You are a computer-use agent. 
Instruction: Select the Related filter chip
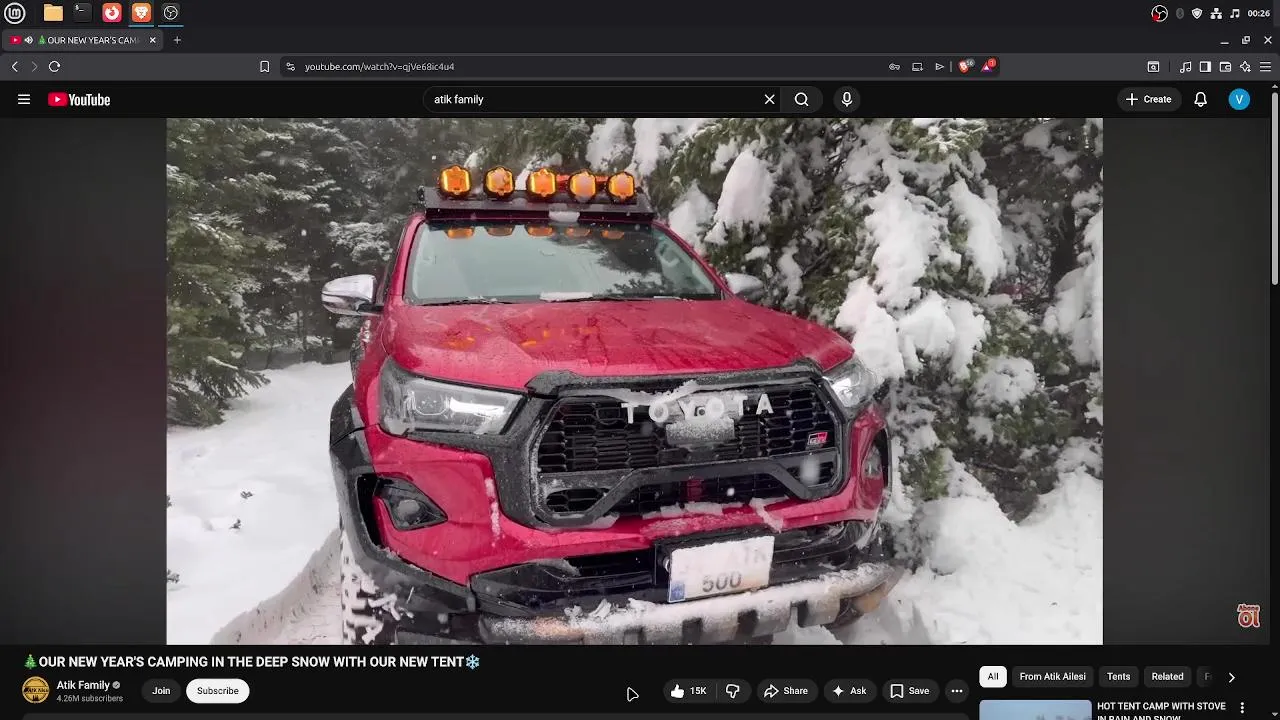pyautogui.click(x=1167, y=676)
